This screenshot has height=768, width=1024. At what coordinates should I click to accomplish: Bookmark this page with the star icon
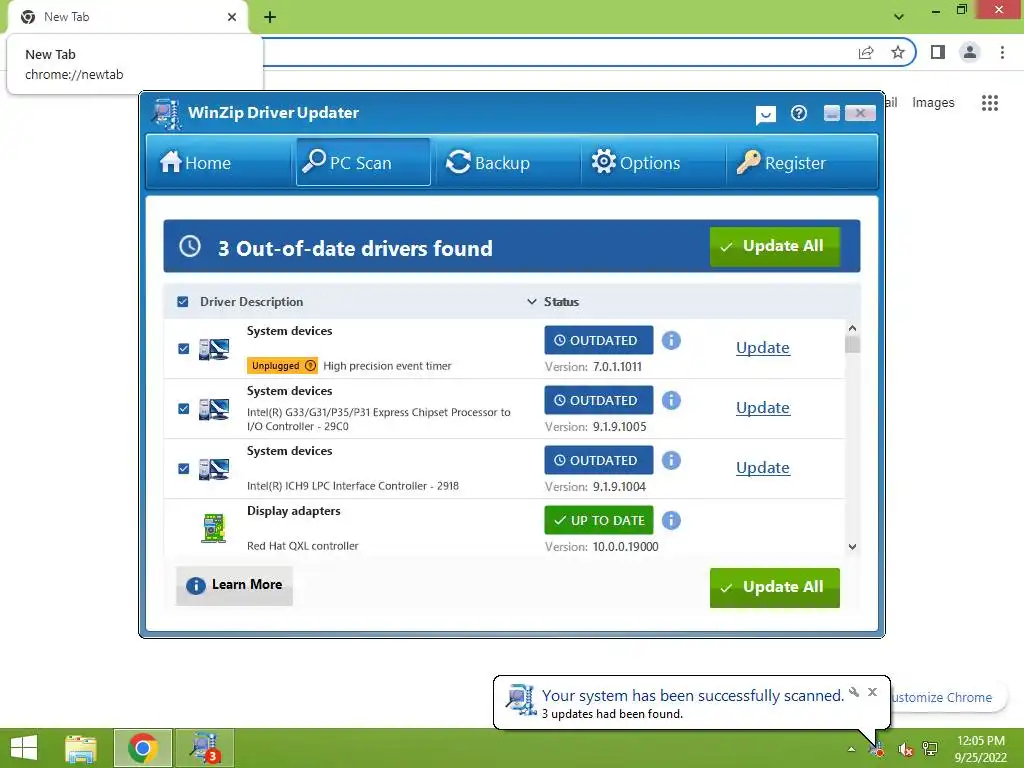(x=898, y=52)
